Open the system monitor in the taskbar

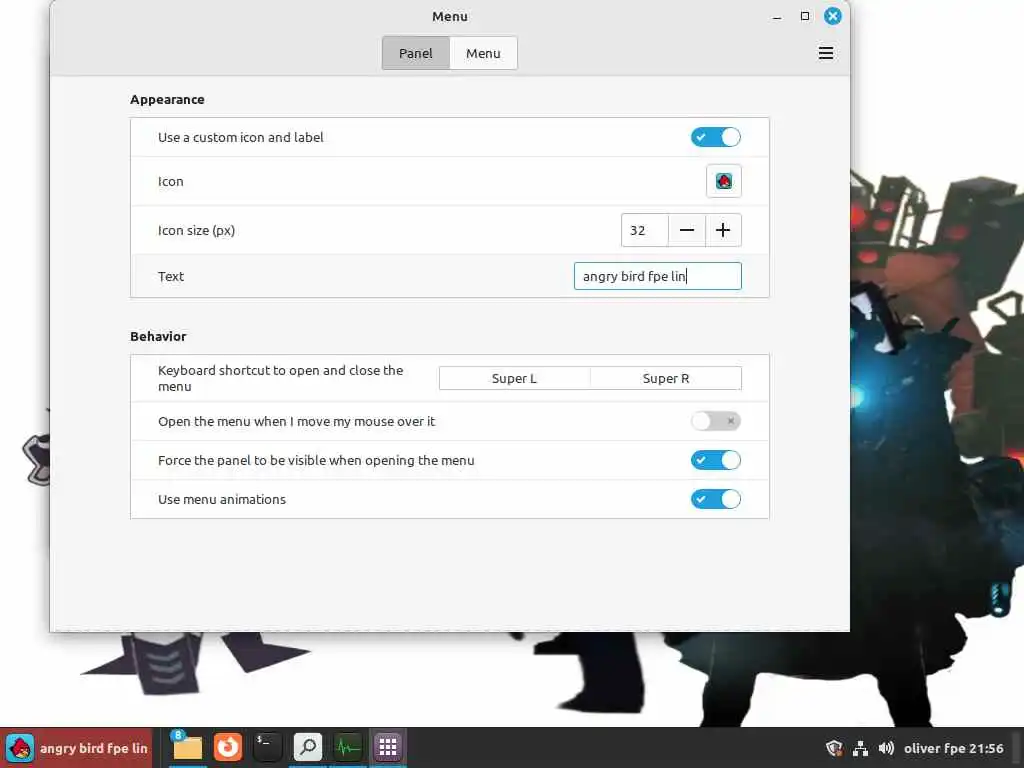coord(347,747)
